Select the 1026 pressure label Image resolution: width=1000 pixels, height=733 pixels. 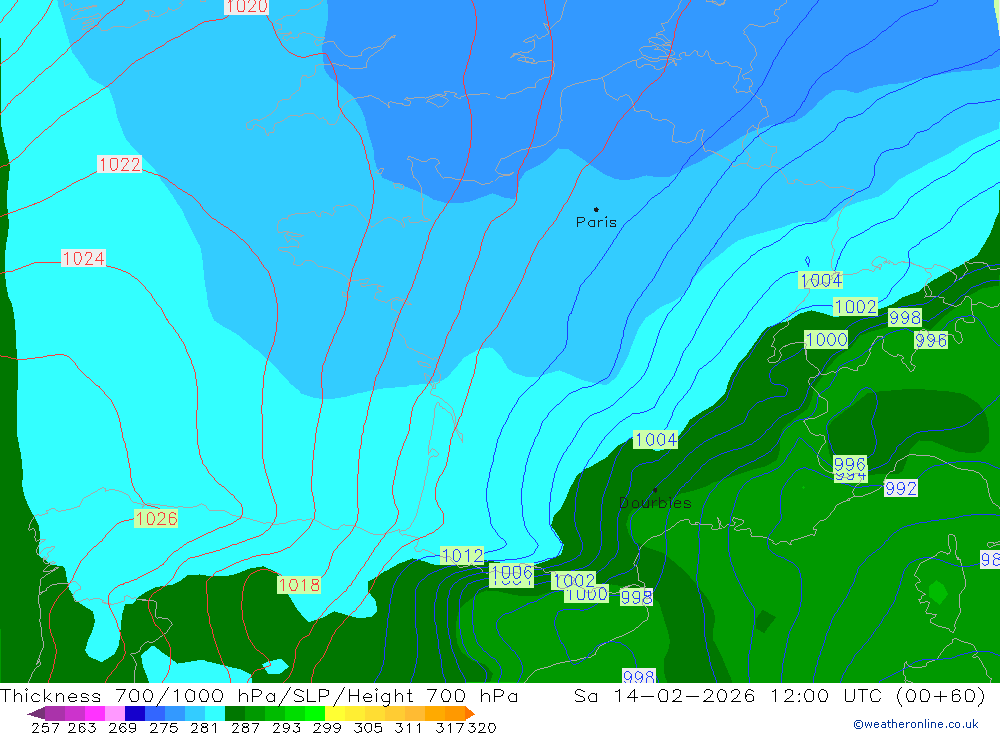[x=156, y=519]
